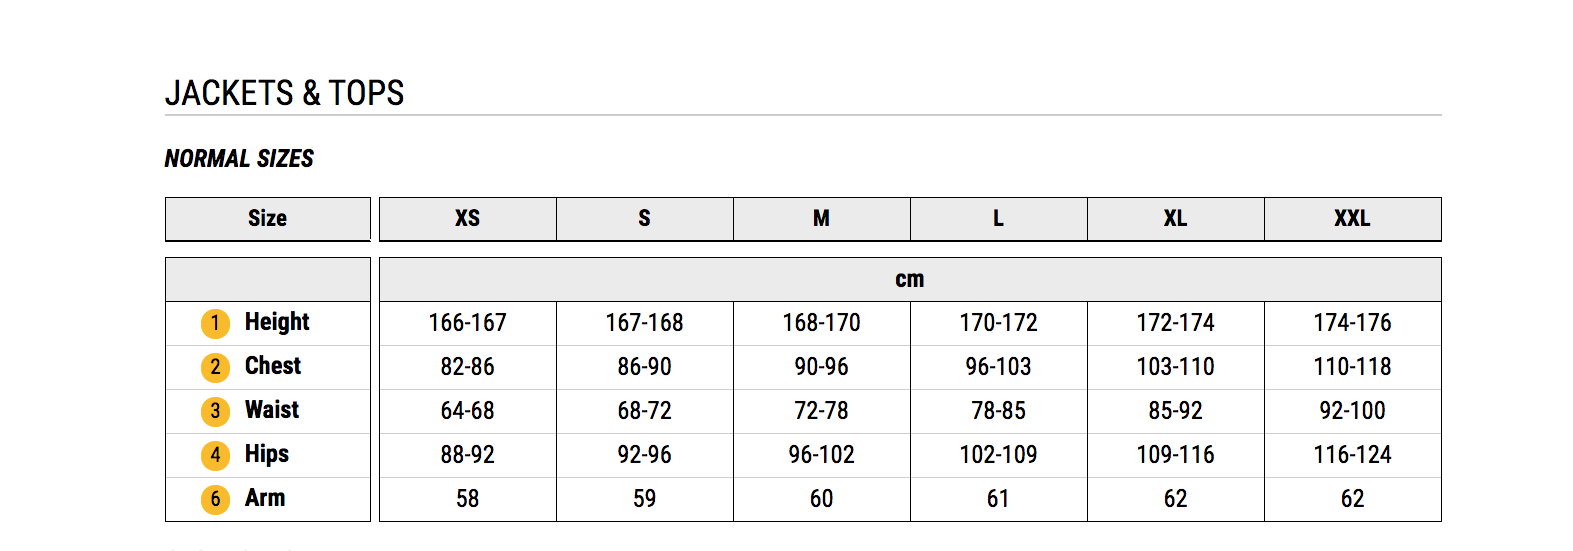Viewport: 1573px width, 551px height.
Task: Click the JACKETS & TOPS heading
Action: tap(285, 93)
